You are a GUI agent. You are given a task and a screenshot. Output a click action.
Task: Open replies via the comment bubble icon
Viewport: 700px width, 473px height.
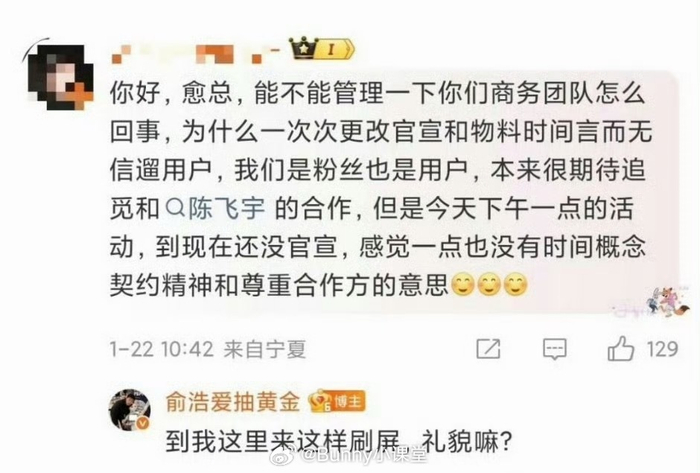pyautogui.click(x=554, y=349)
